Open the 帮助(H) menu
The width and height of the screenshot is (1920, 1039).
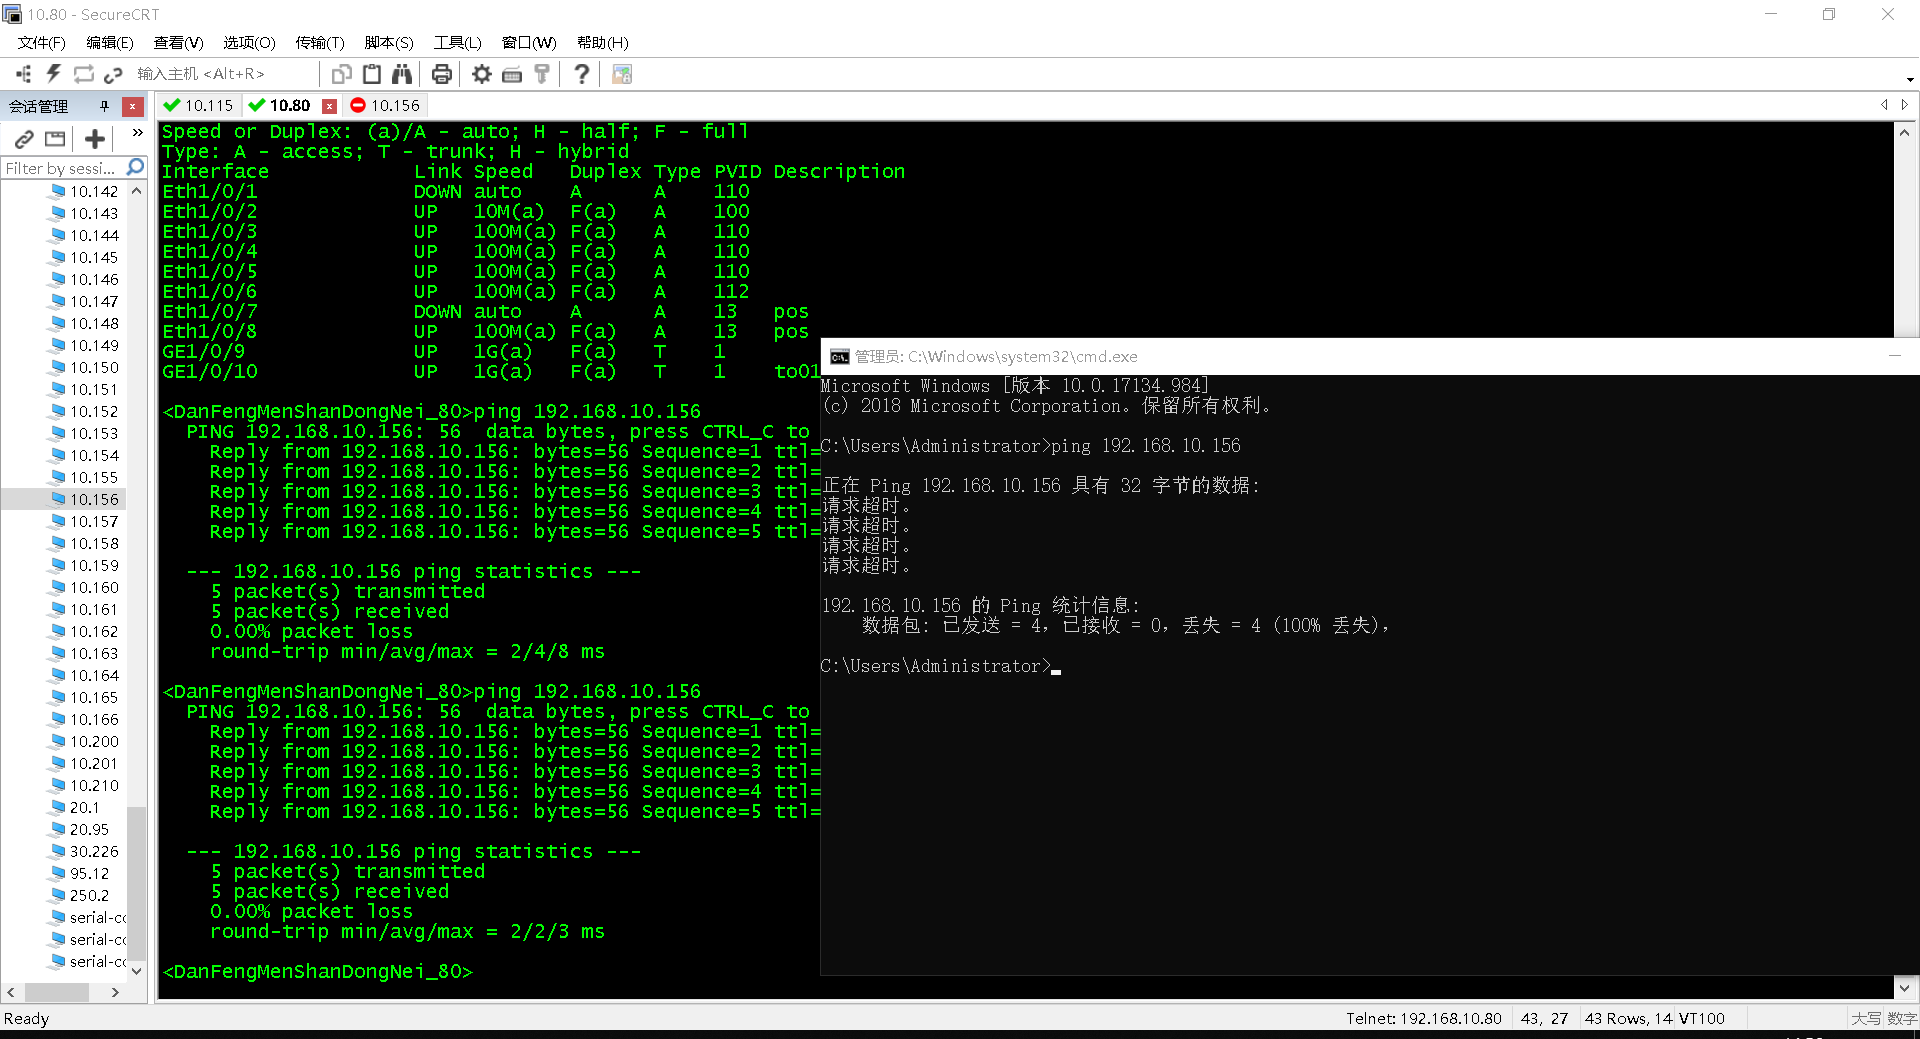click(602, 43)
